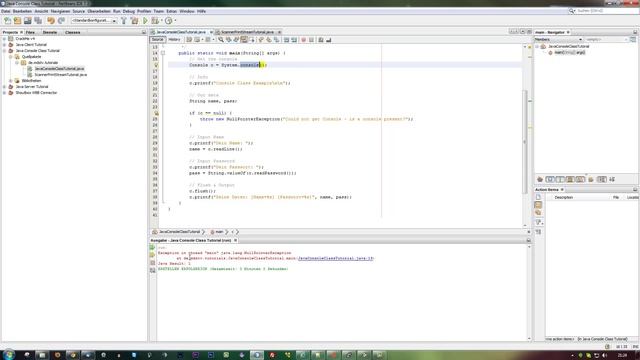Expand the Shoutbox project node

(4, 93)
